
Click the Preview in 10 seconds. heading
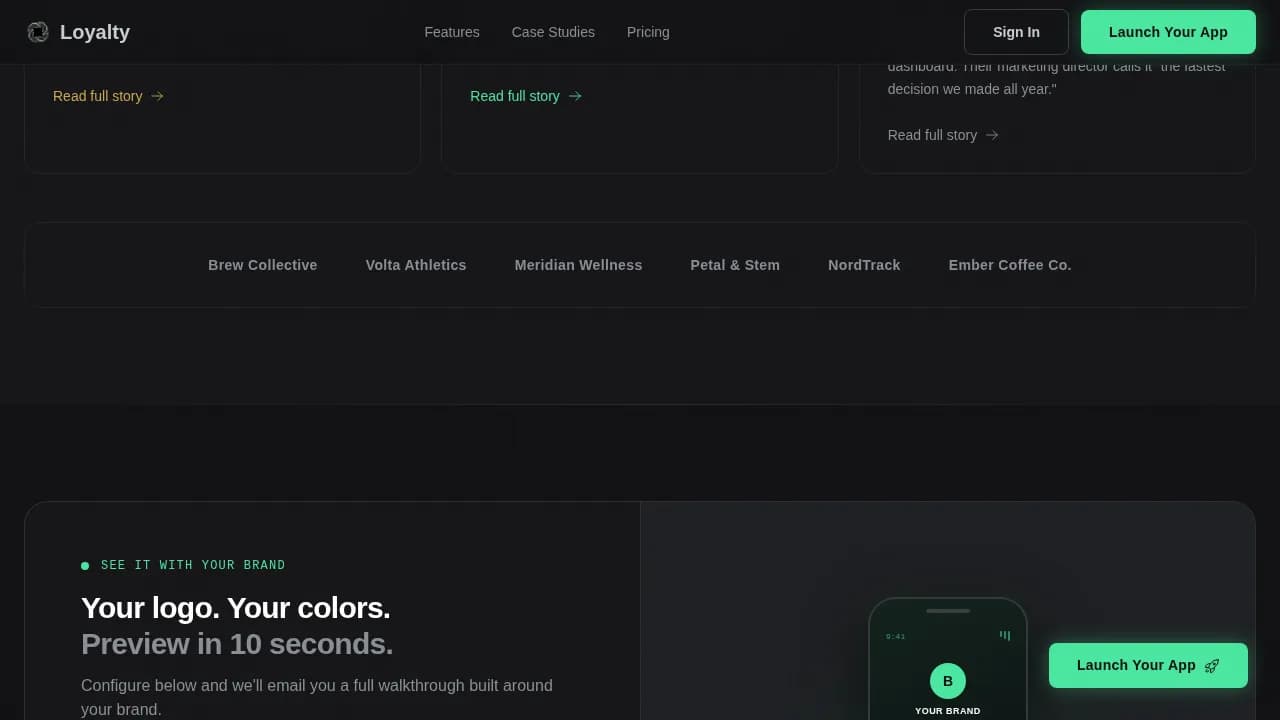point(237,644)
